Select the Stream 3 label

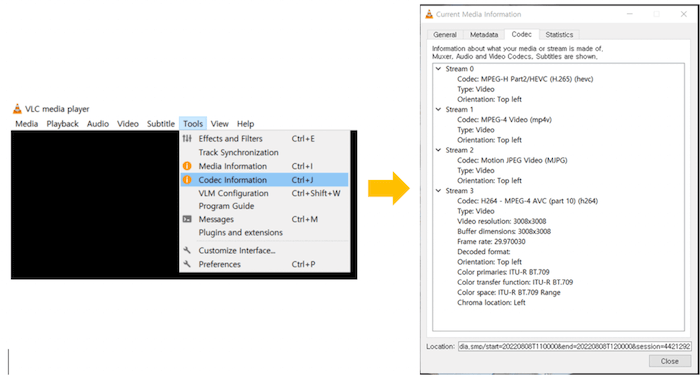tap(459, 191)
